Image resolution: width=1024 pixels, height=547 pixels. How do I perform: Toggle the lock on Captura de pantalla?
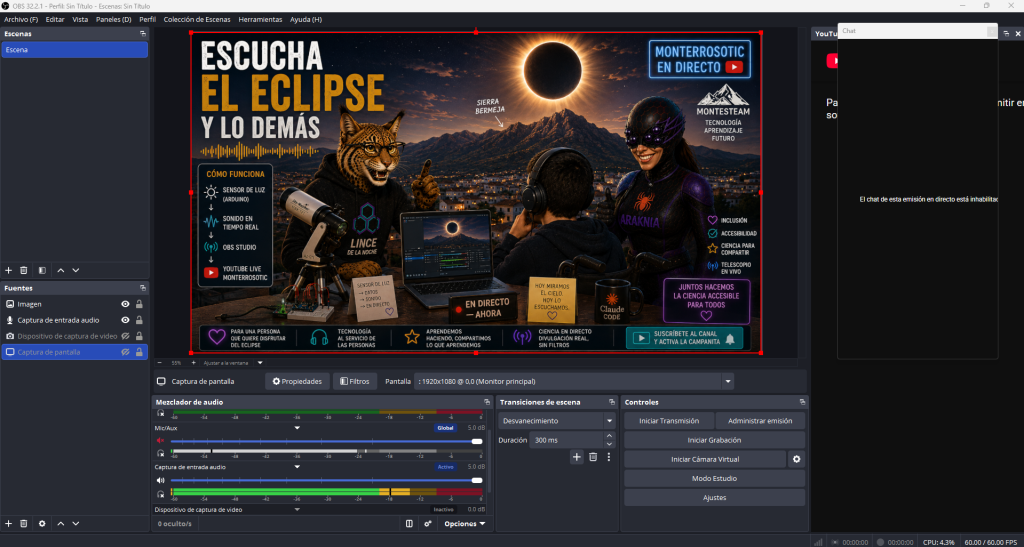coord(139,352)
